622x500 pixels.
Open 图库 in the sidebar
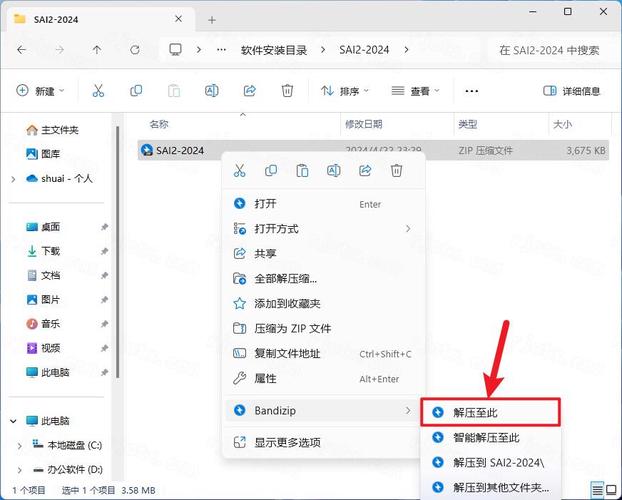click(43, 154)
